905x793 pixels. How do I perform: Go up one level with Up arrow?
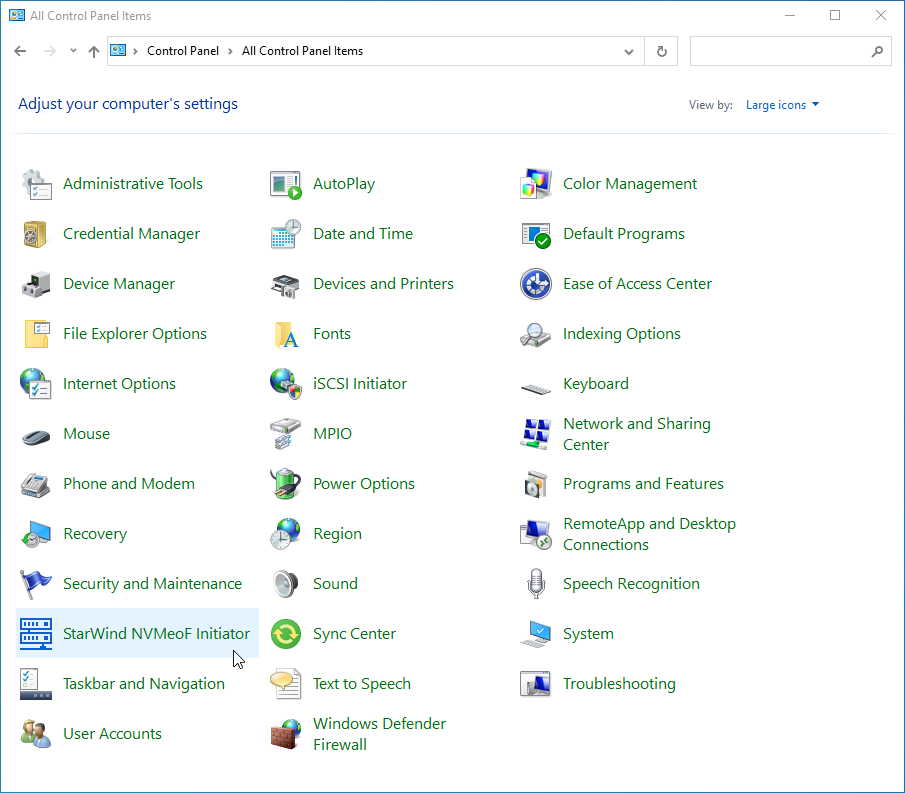94,51
